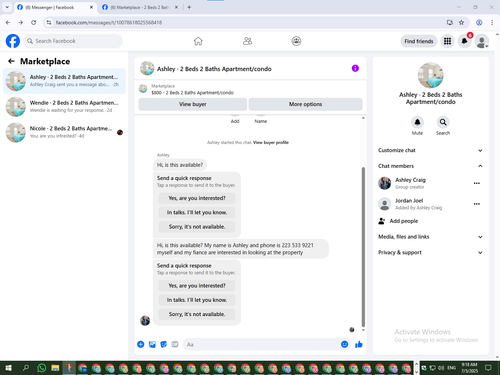Open Ashley's group avatar in the right panel
The height and width of the screenshot is (375, 500).
pyautogui.click(x=430, y=75)
